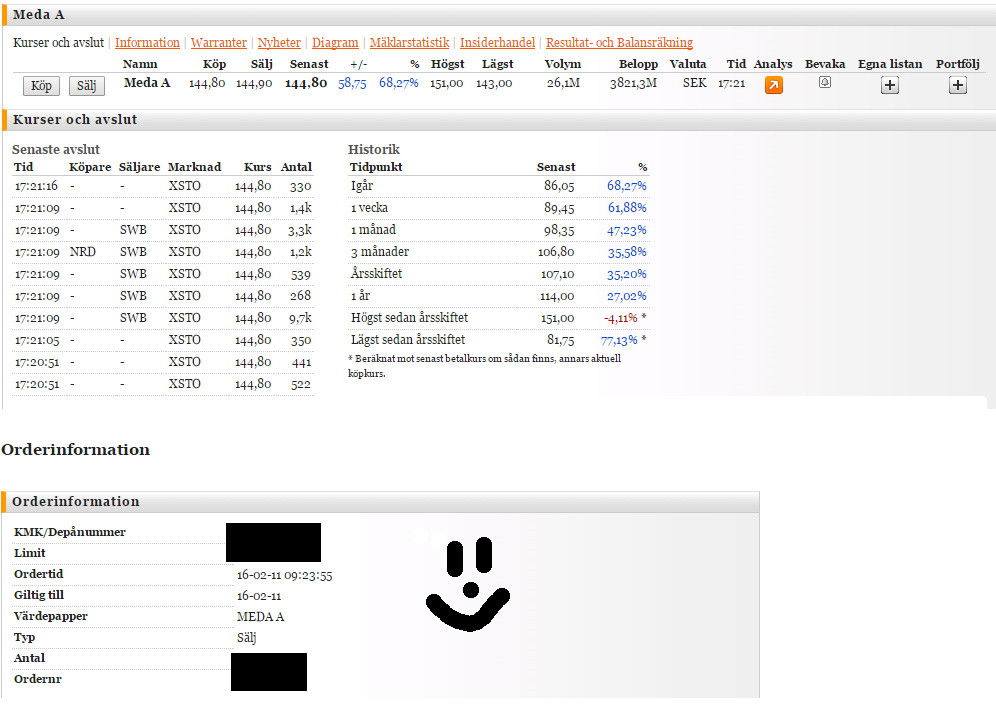Click the hand-drawn smiley face

[467, 585]
